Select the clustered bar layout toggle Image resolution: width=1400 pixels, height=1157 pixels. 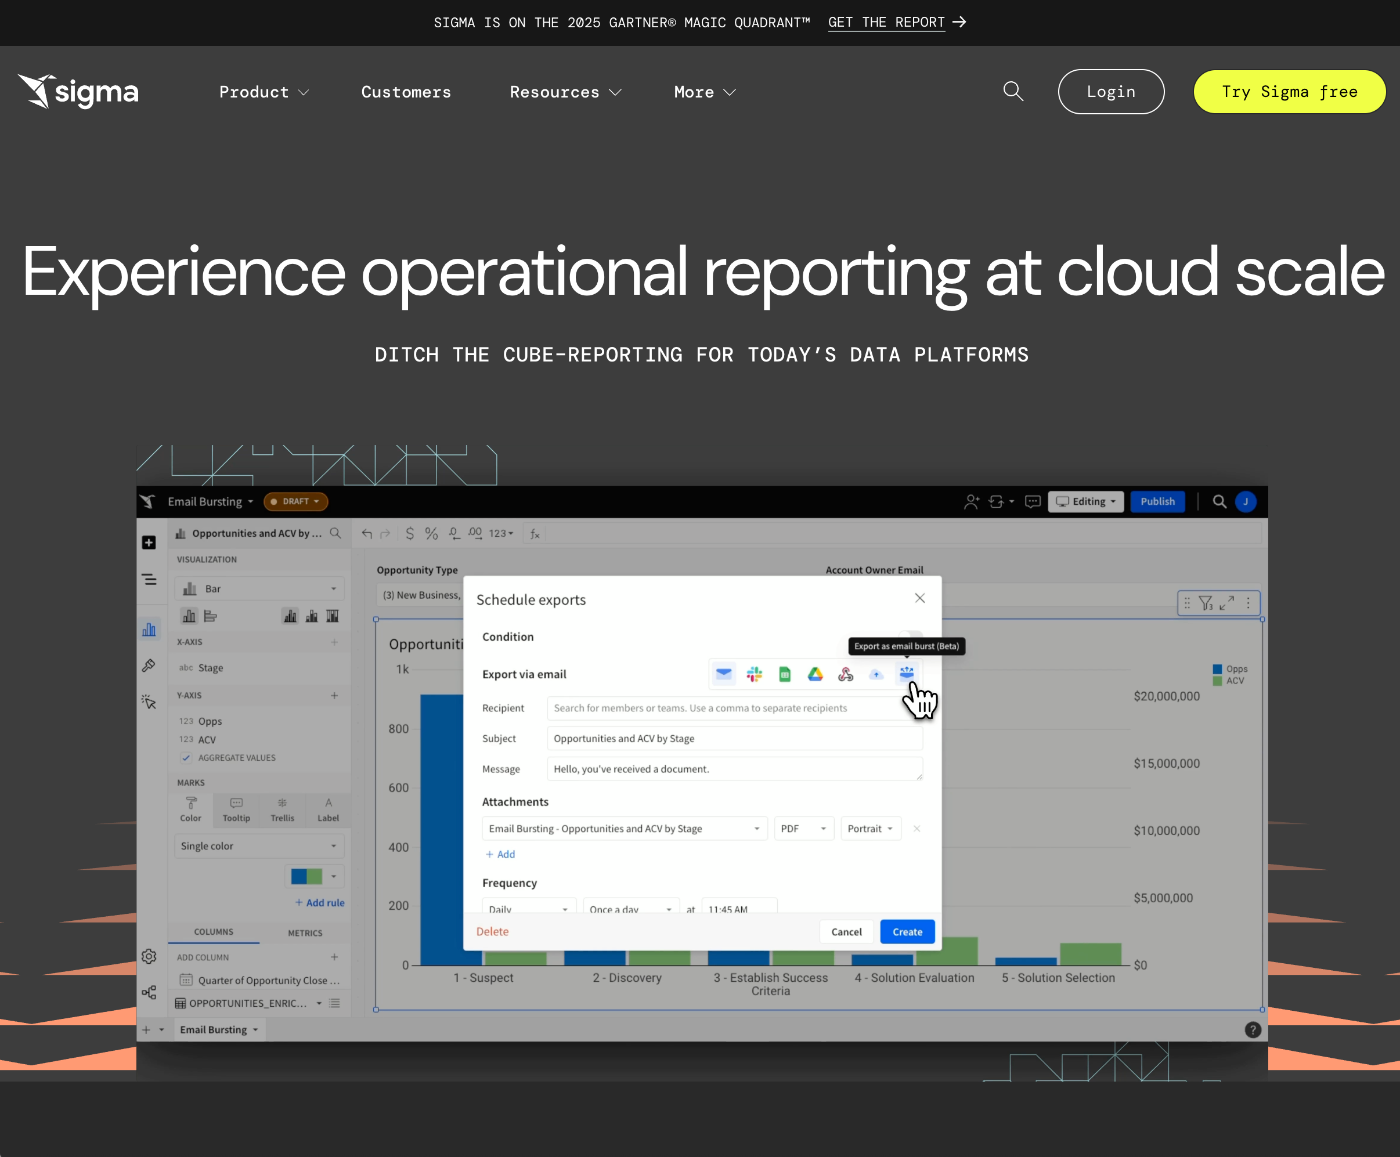pyautogui.click(x=290, y=616)
